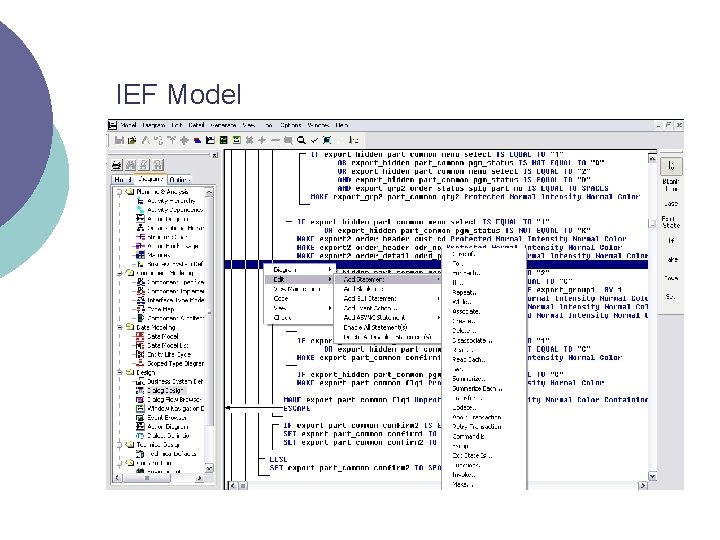Screen dimensions: 720x540
Task: Click the checkmark toolbar icon
Action: coord(315,140)
